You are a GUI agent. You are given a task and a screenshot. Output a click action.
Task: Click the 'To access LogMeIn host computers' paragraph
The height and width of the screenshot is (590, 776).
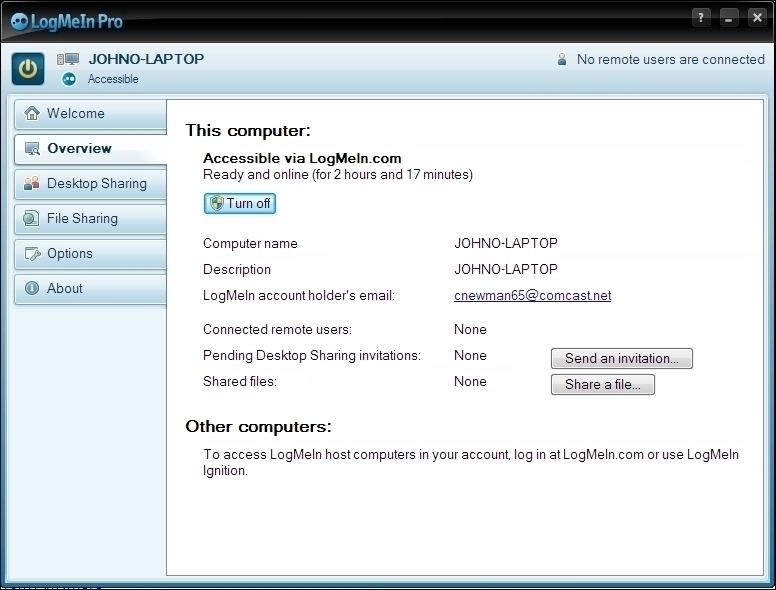click(471, 462)
